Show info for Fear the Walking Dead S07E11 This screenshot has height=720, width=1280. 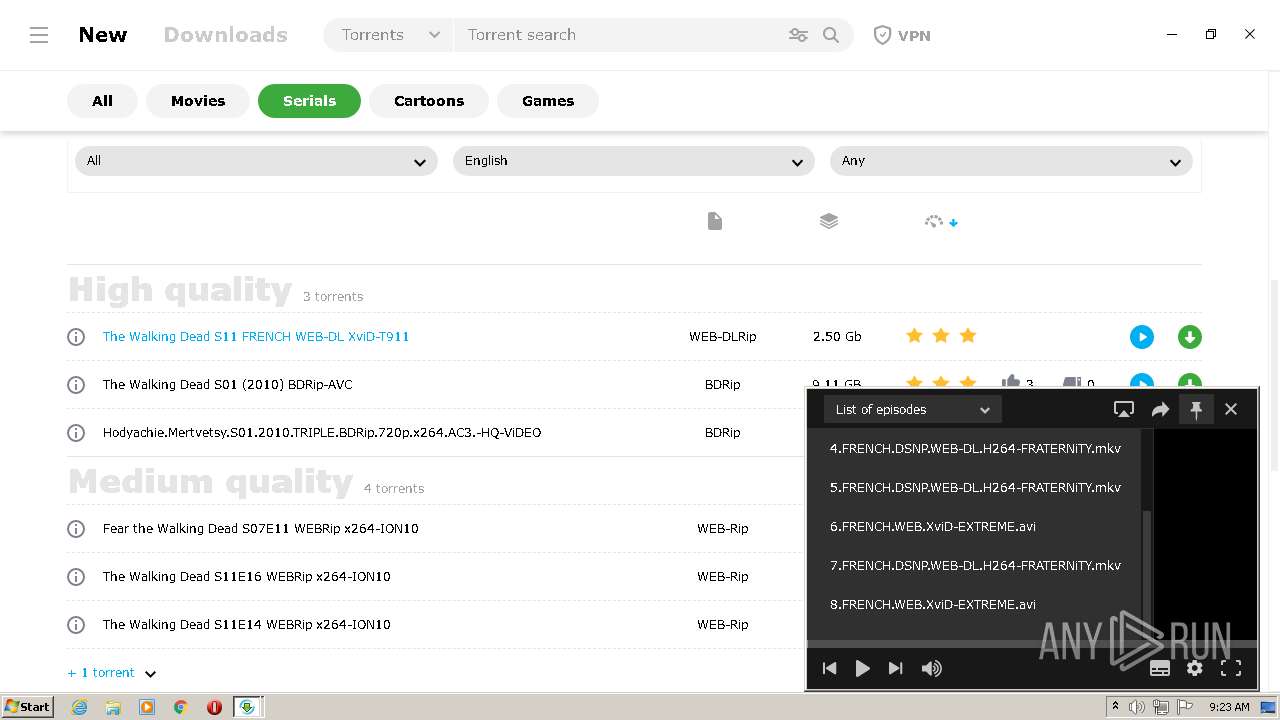pyautogui.click(x=76, y=529)
